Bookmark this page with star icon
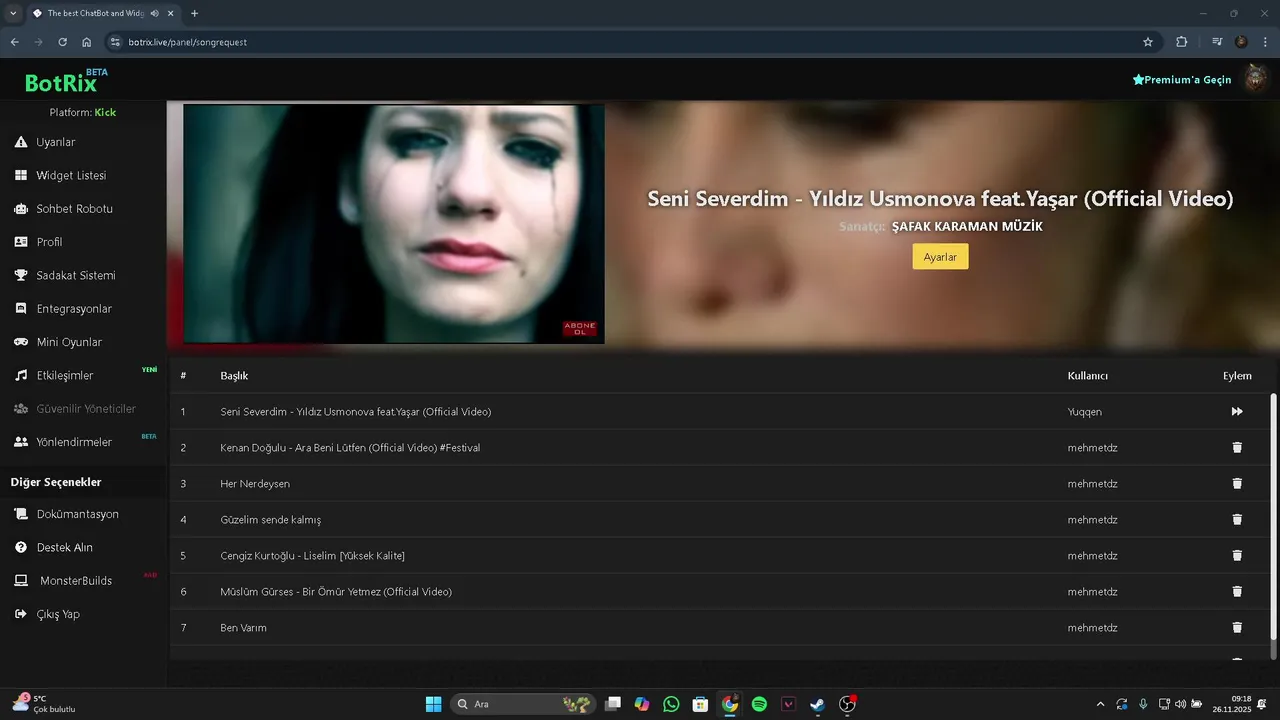The height and width of the screenshot is (720, 1280). 1148,42
